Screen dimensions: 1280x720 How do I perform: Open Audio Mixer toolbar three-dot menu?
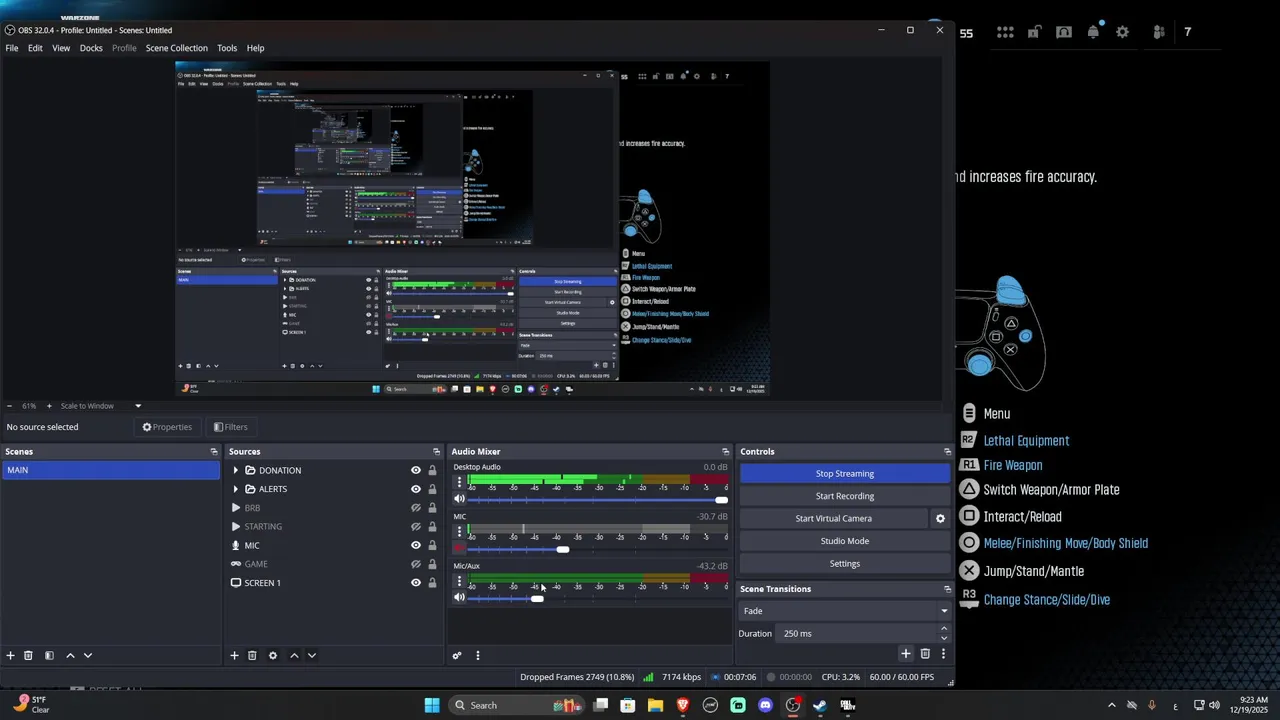point(477,655)
